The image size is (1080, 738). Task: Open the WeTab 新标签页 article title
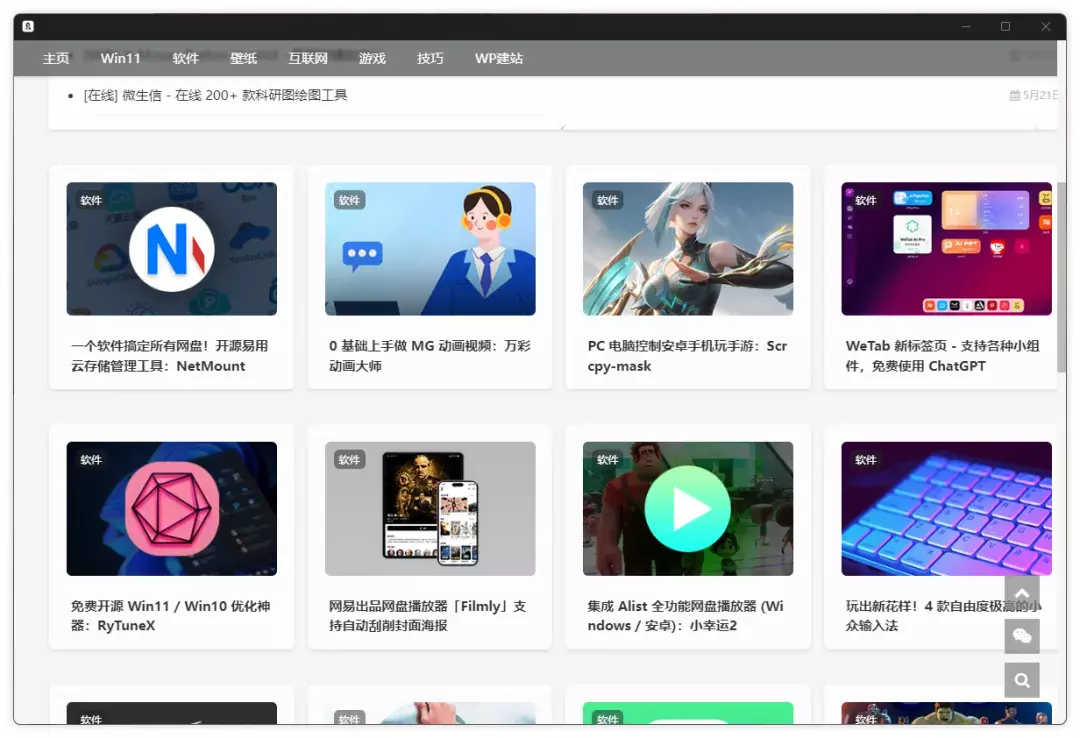tap(942, 356)
